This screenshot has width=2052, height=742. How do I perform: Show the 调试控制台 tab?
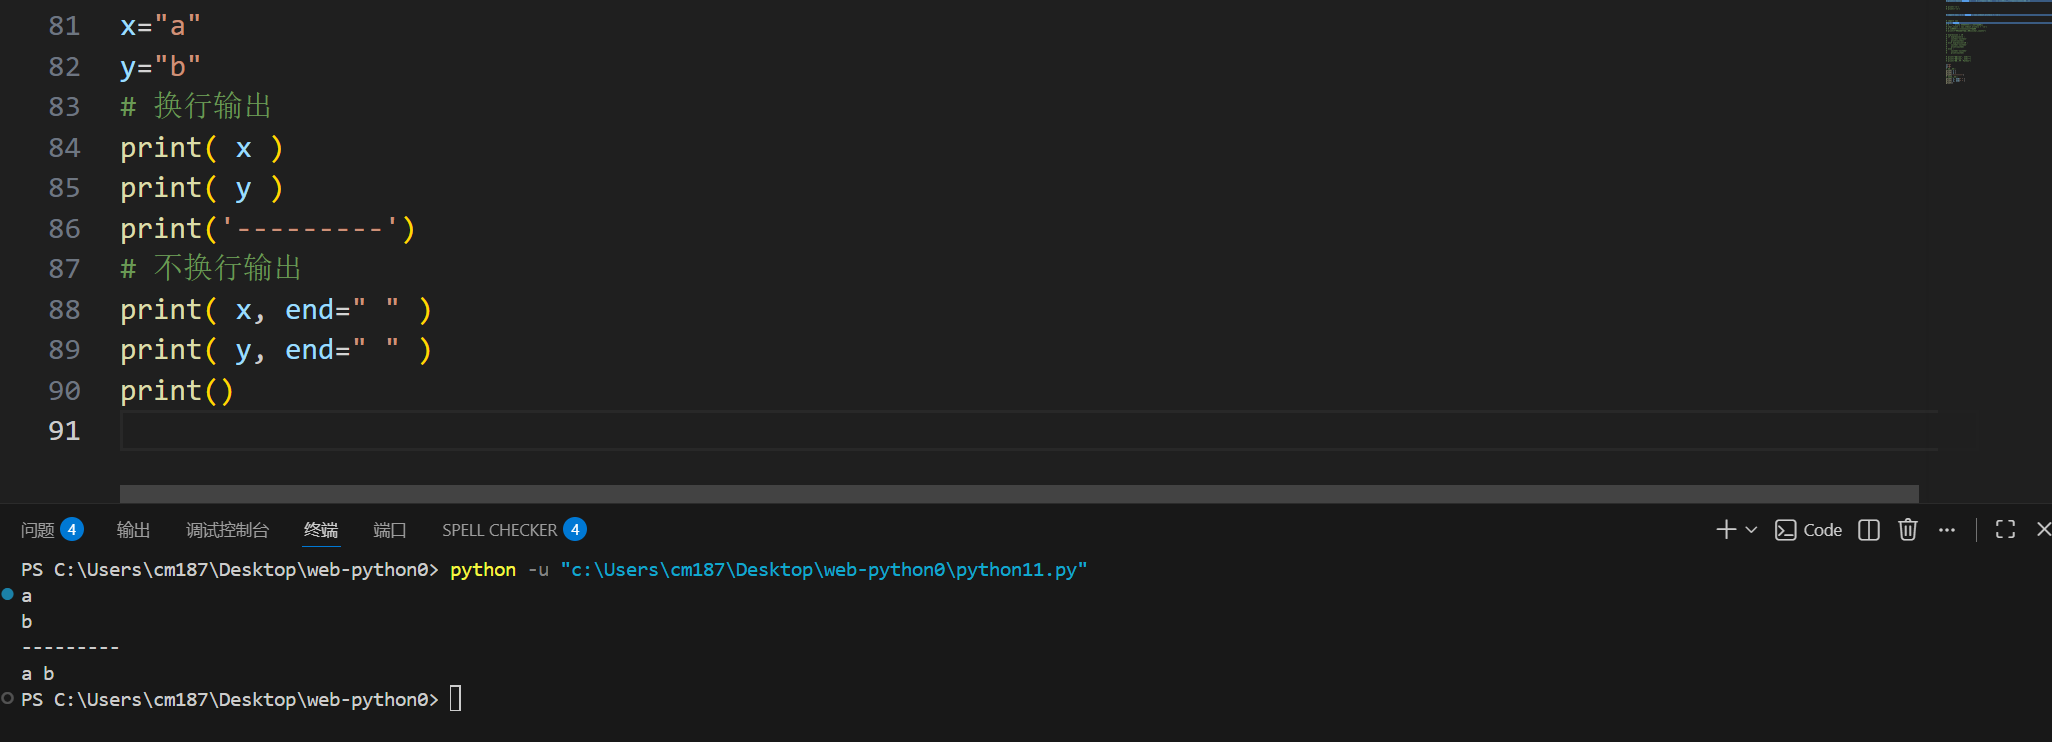click(227, 530)
